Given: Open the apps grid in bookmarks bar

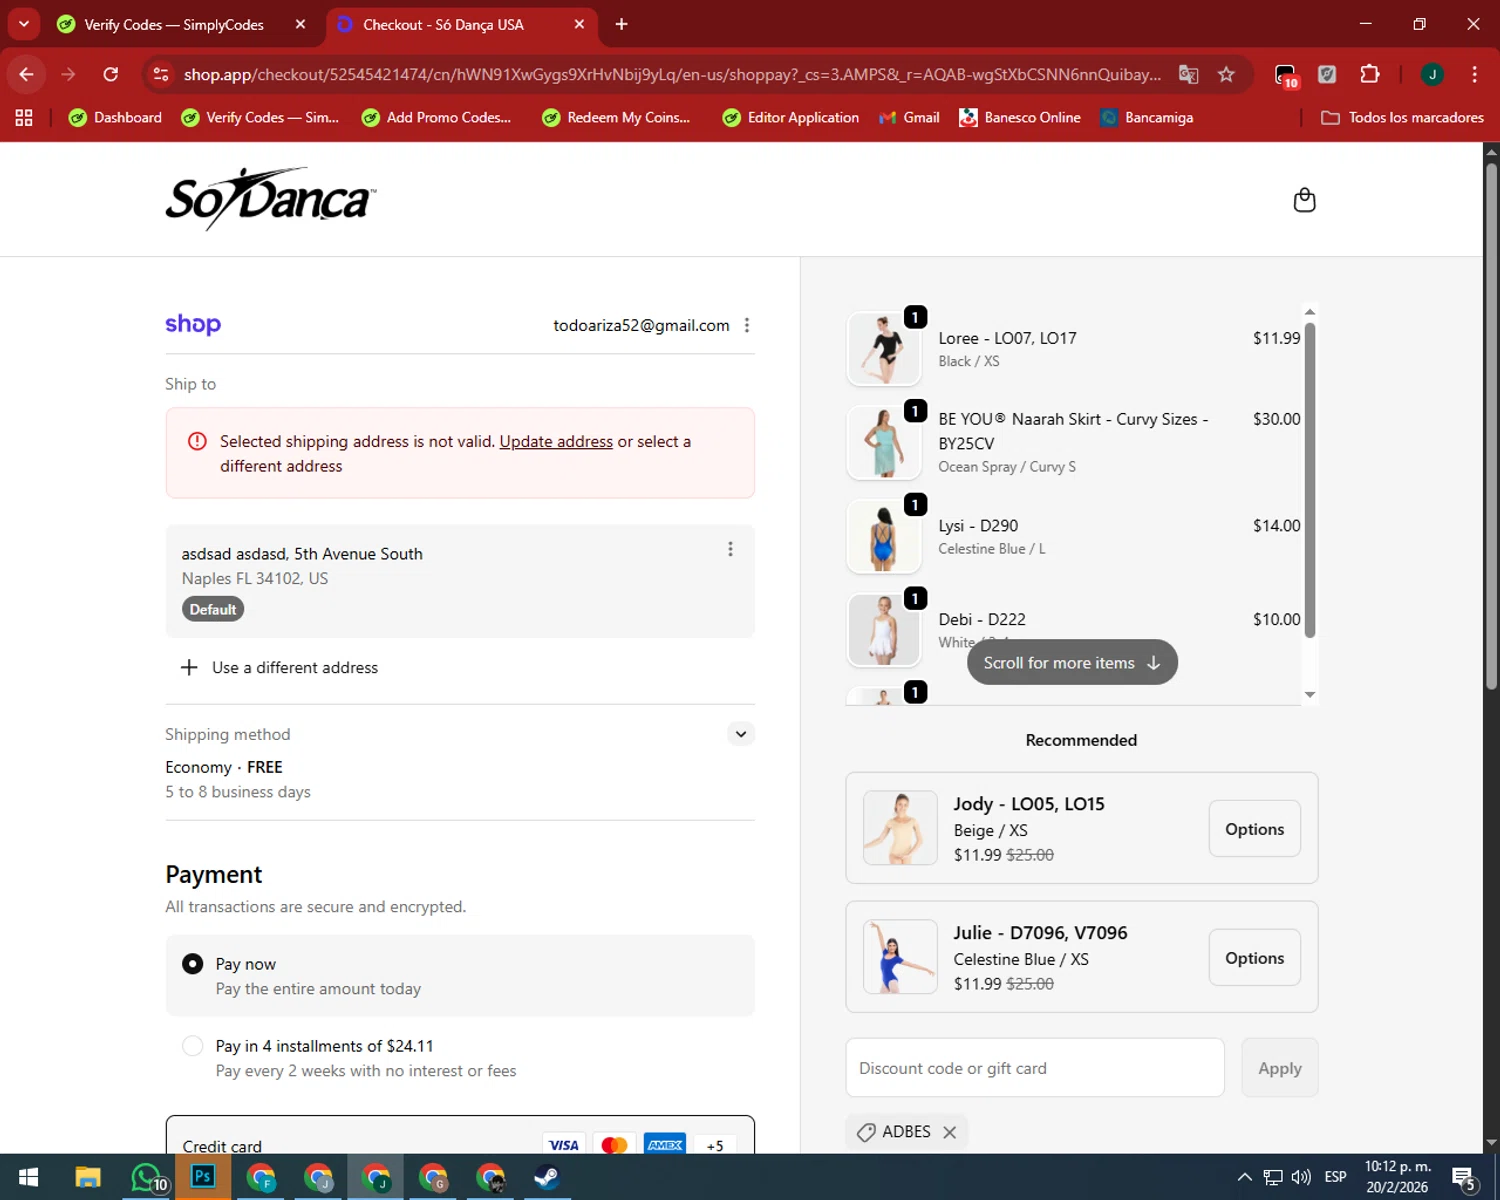Looking at the screenshot, I should click(x=24, y=118).
